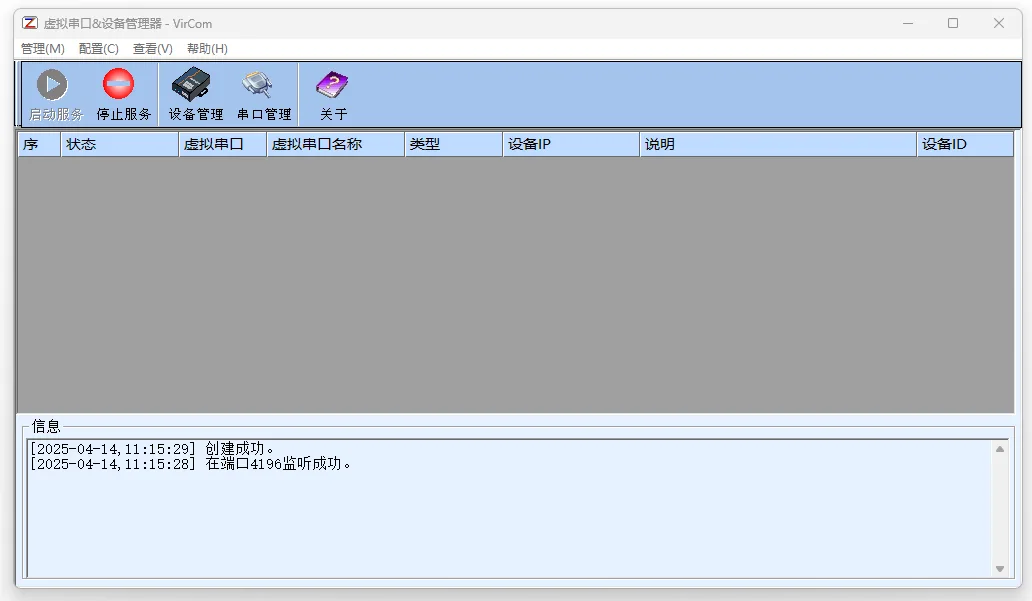The height and width of the screenshot is (601, 1032).
Task: Open the 查看(V) menu
Action: (153, 49)
